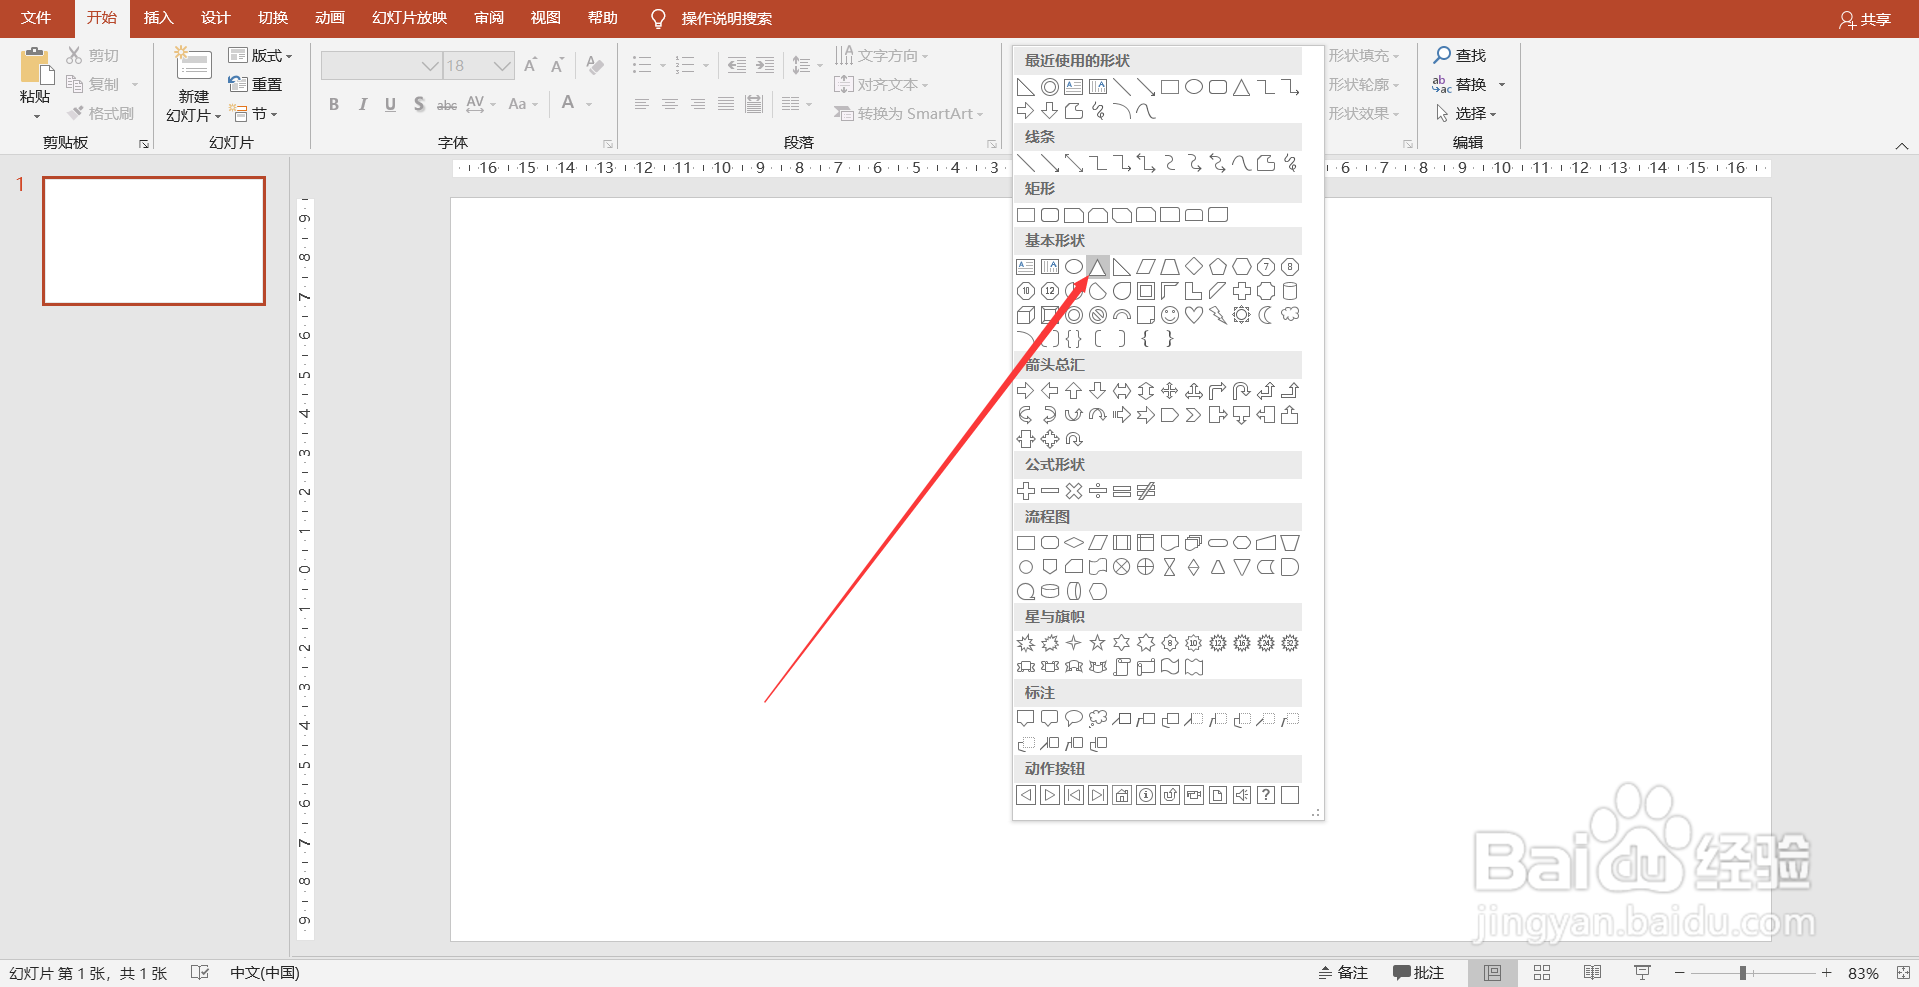
Task: Click the zoom in plus button
Action: point(1826,973)
